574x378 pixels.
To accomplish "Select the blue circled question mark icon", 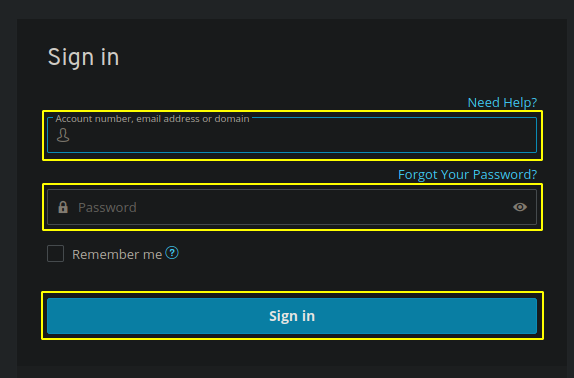I will pyautogui.click(x=172, y=253).
